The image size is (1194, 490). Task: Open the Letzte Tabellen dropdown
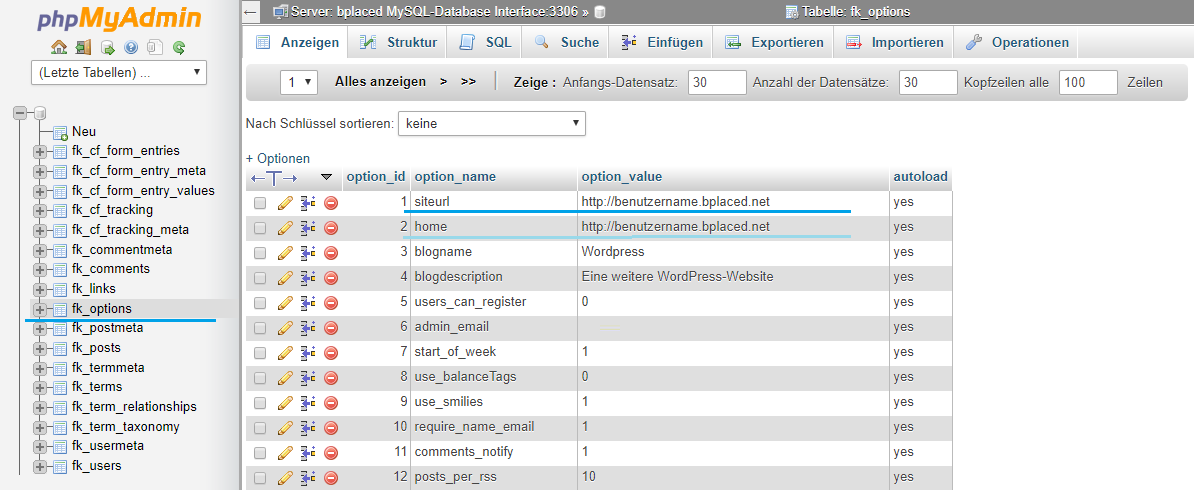pos(119,73)
